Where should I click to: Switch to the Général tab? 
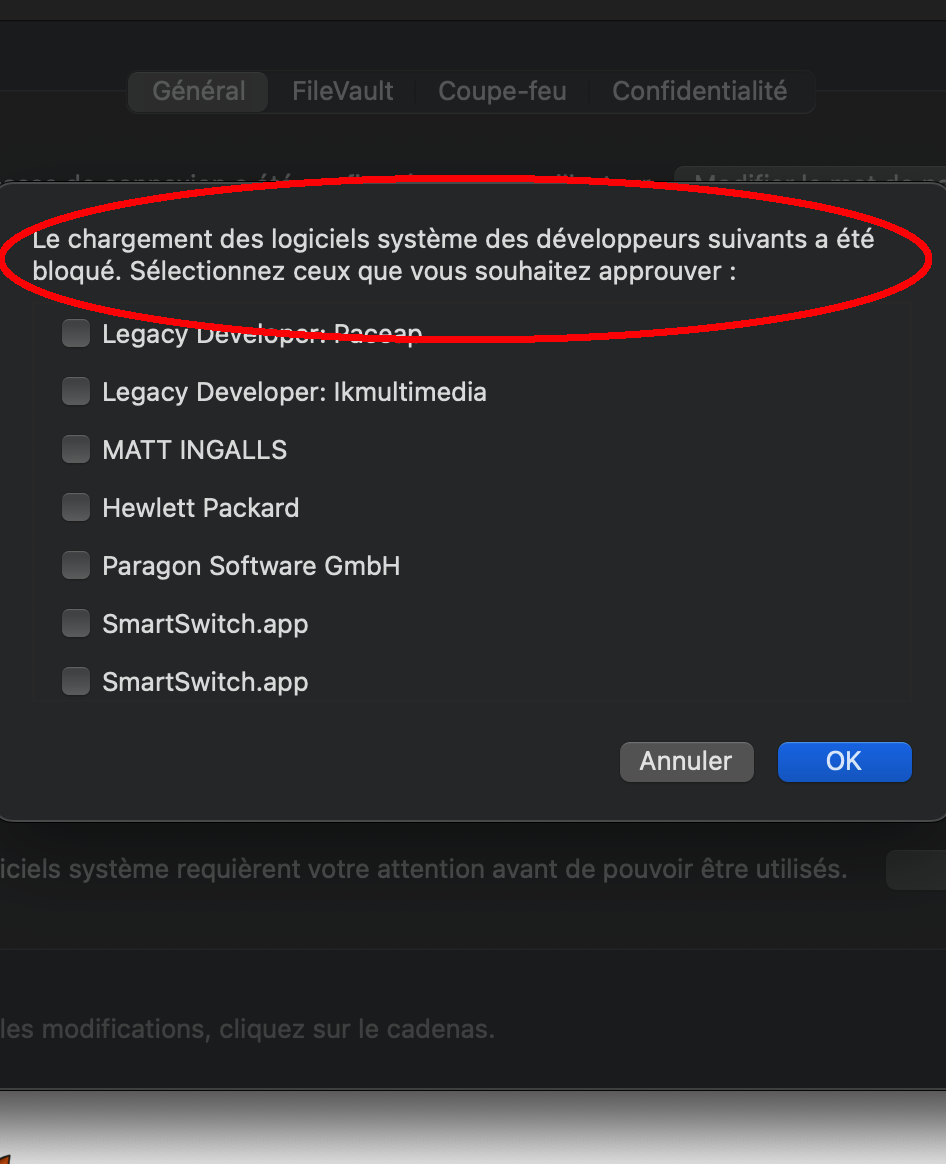[x=198, y=92]
